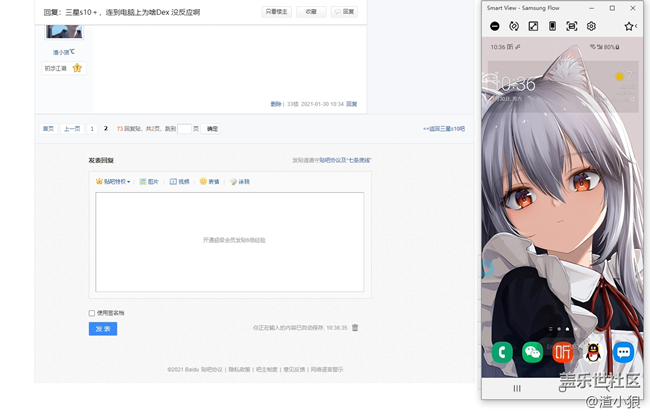This screenshot has width=650, height=420.
Task: Open the 涂鸦 doodle tool
Action: 240,182
